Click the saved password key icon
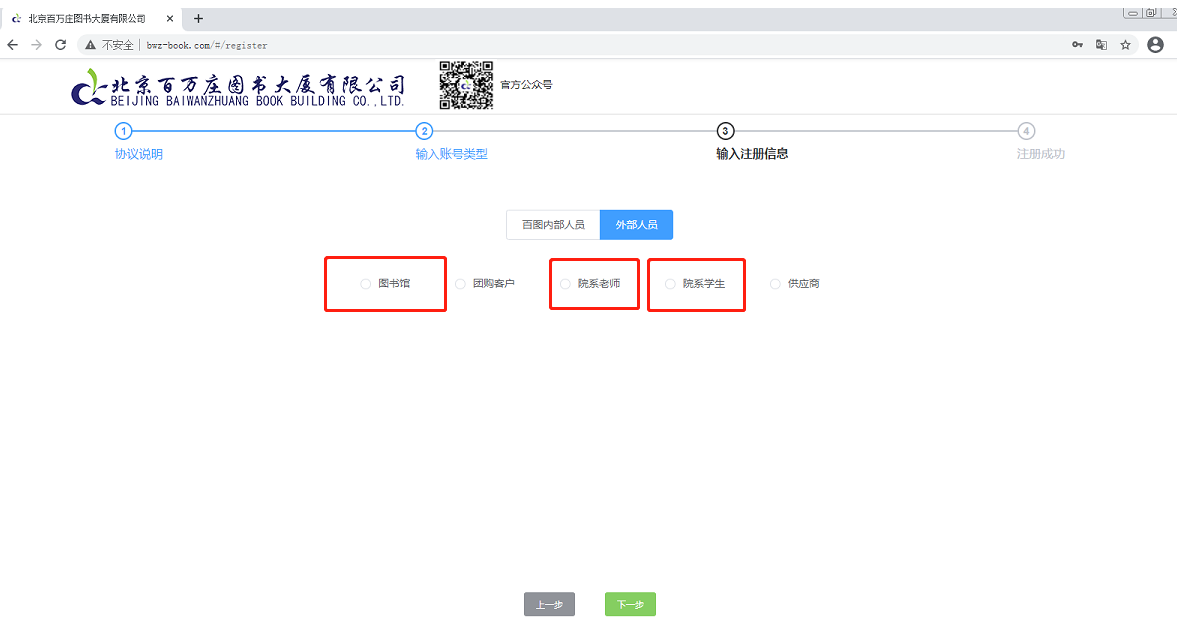The width and height of the screenshot is (1177, 626). (x=1078, y=45)
